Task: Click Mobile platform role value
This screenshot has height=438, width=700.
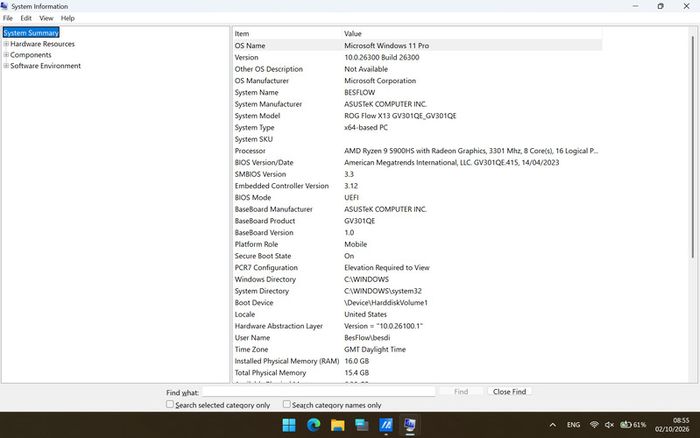Action: (x=356, y=244)
